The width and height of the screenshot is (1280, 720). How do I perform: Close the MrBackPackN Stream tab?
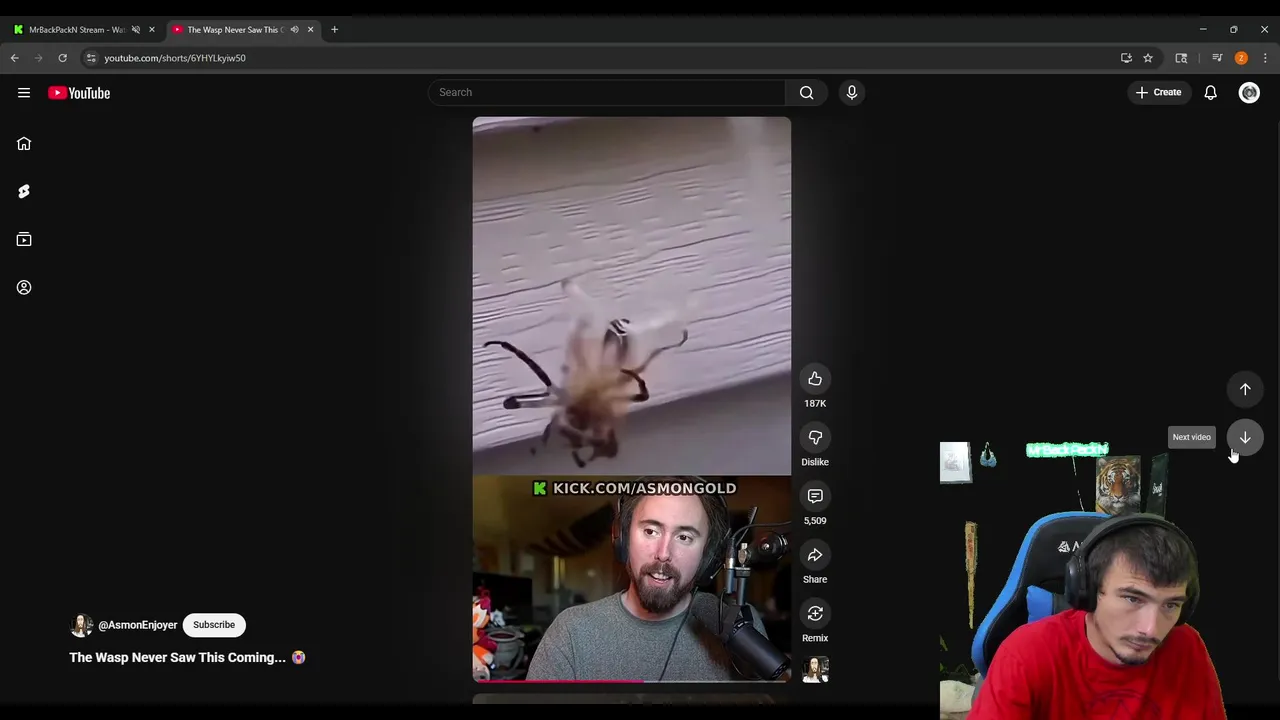pos(152,30)
